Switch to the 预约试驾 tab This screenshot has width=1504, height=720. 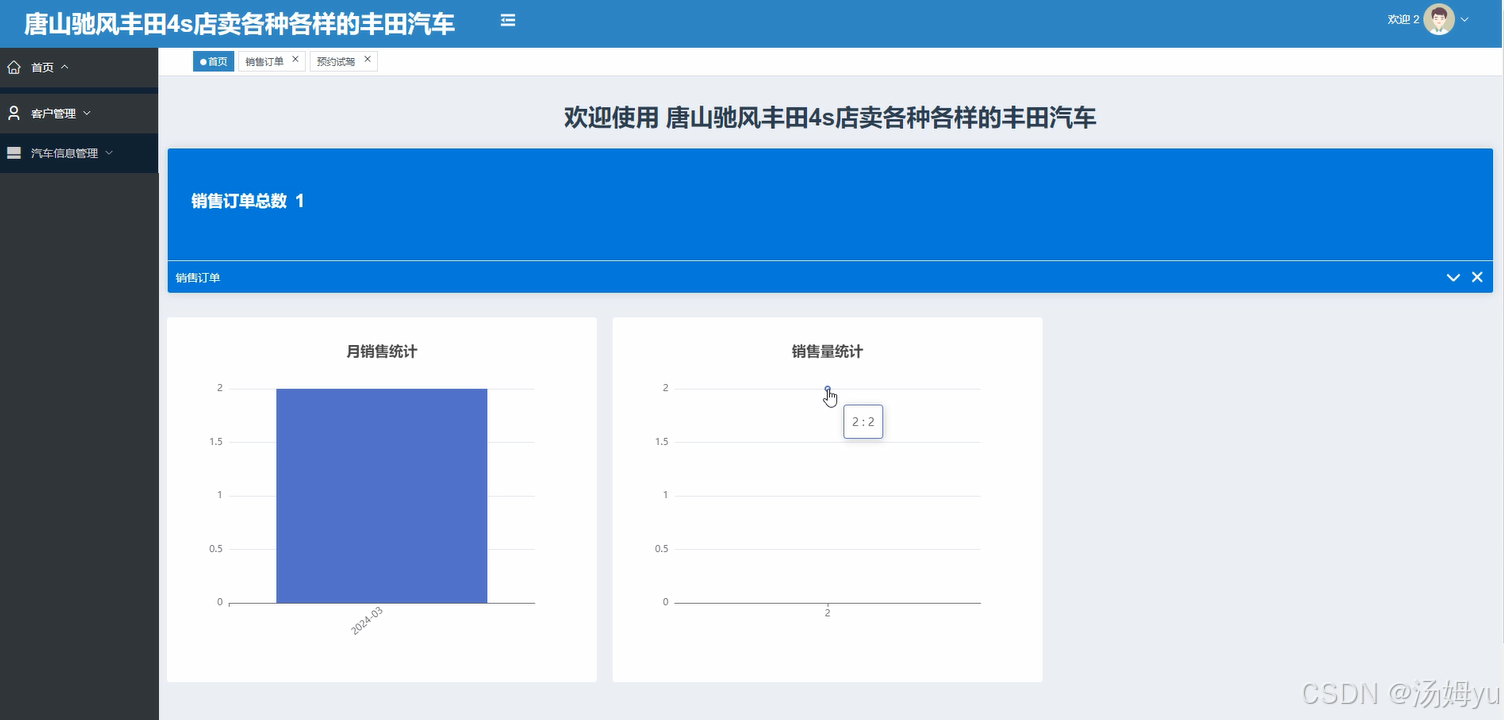336,61
